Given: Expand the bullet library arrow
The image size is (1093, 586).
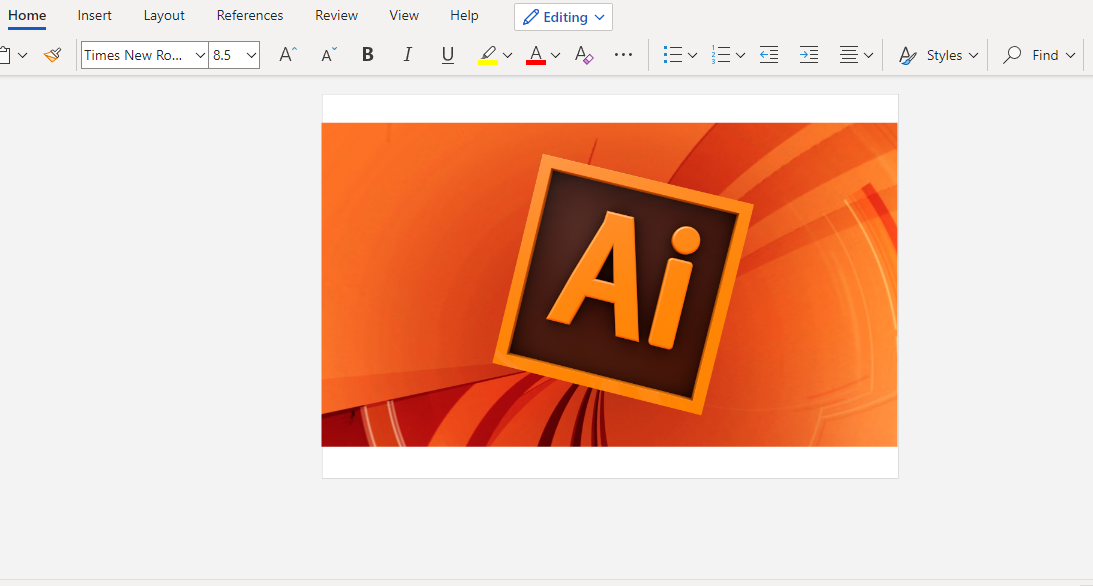Looking at the screenshot, I should click(x=692, y=55).
